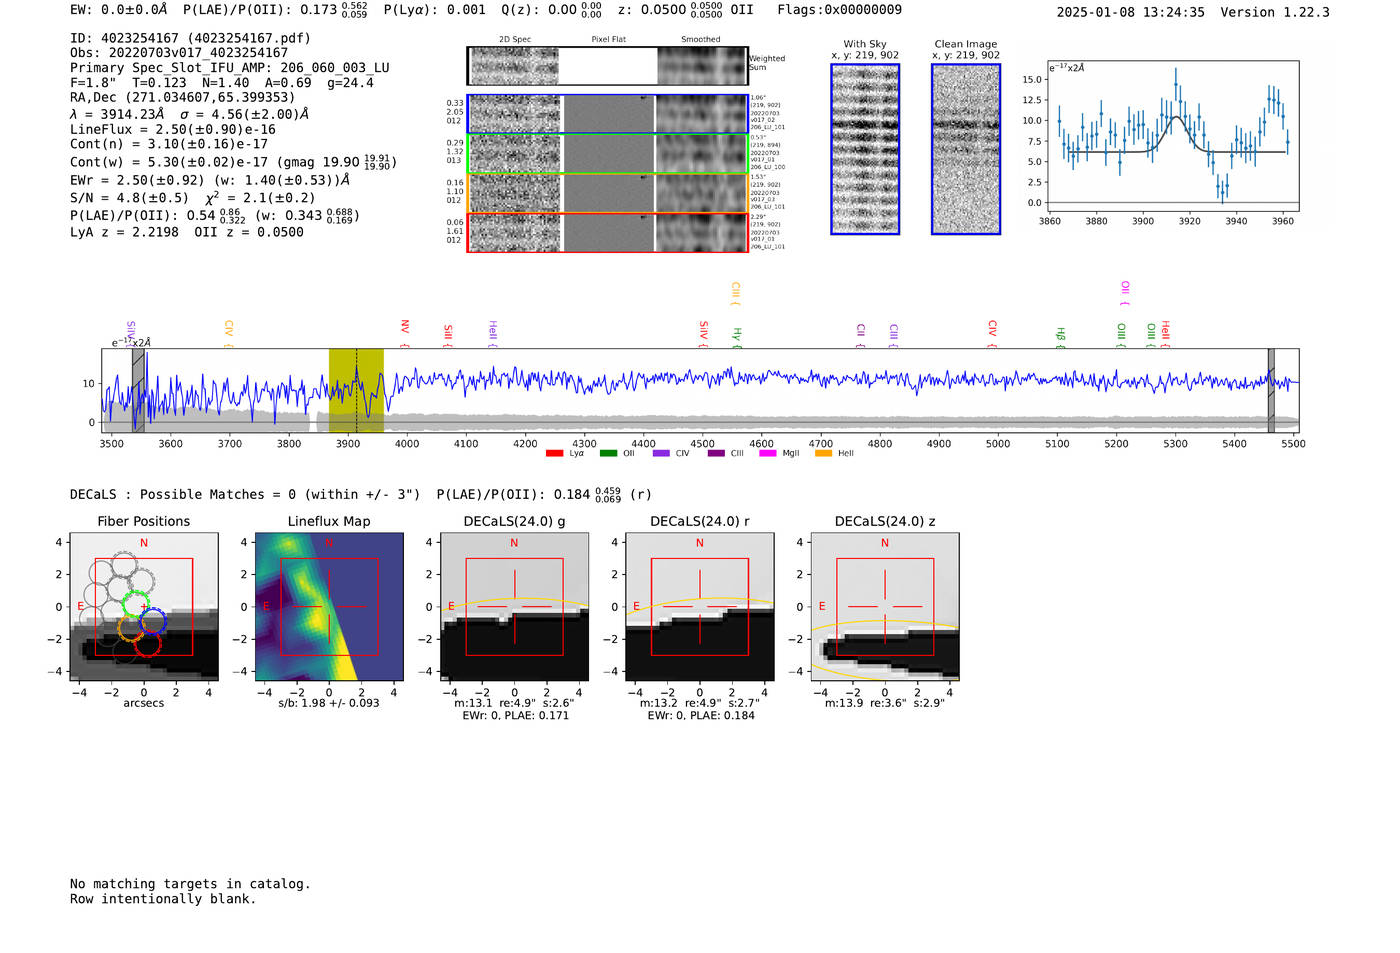1400x953 pixels.
Task: Click the 's/b: 1.98 +/- 0.093' caption
Action: point(329,703)
